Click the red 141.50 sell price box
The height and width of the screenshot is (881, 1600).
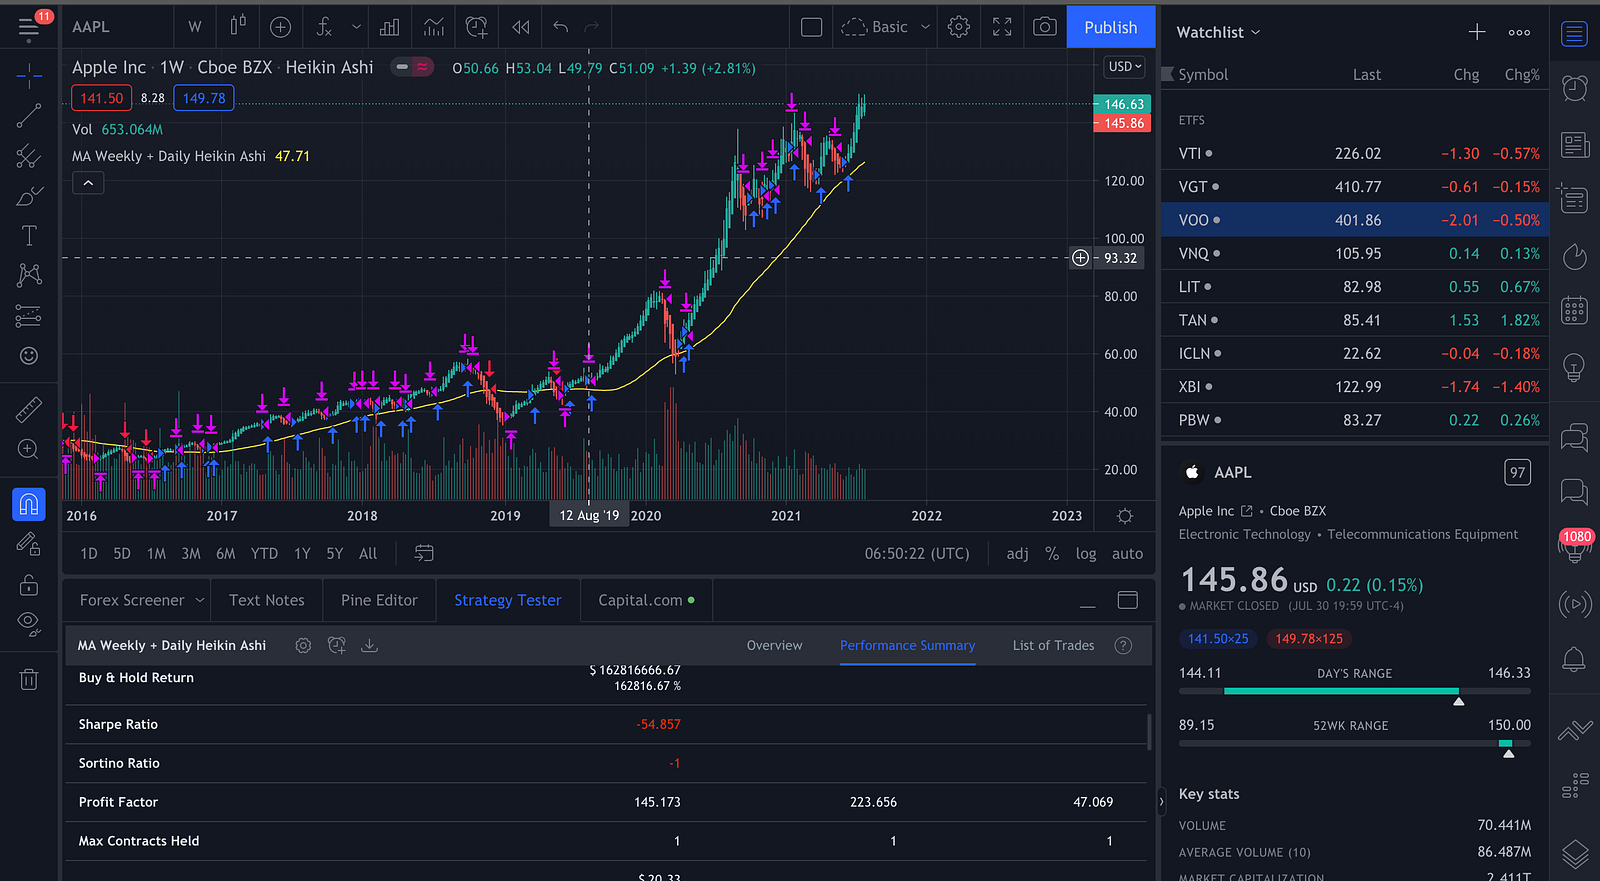[x=102, y=98]
